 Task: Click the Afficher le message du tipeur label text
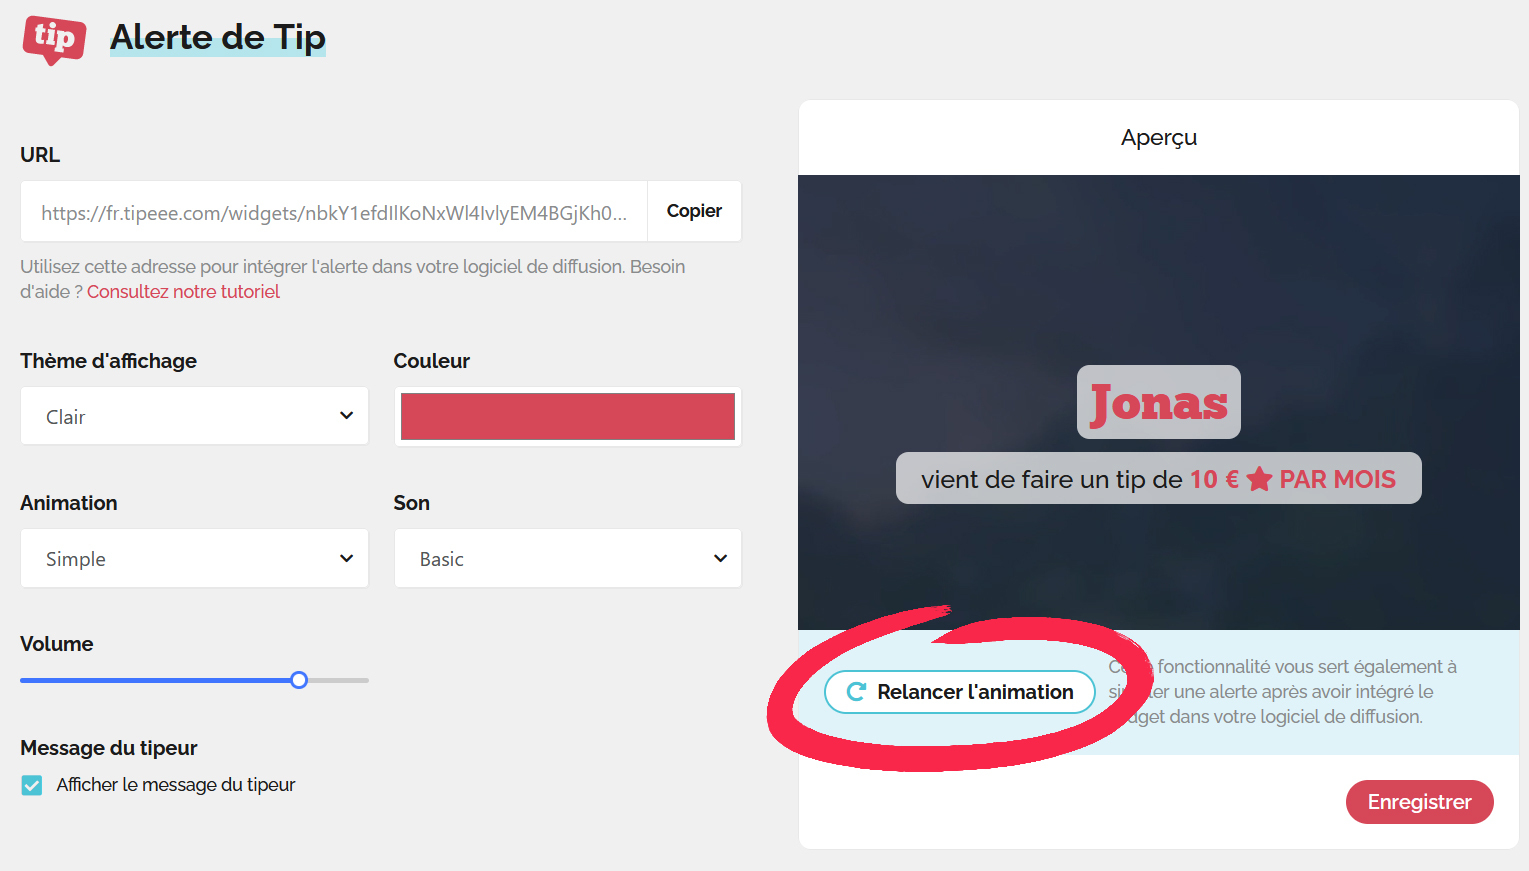point(175,785)
